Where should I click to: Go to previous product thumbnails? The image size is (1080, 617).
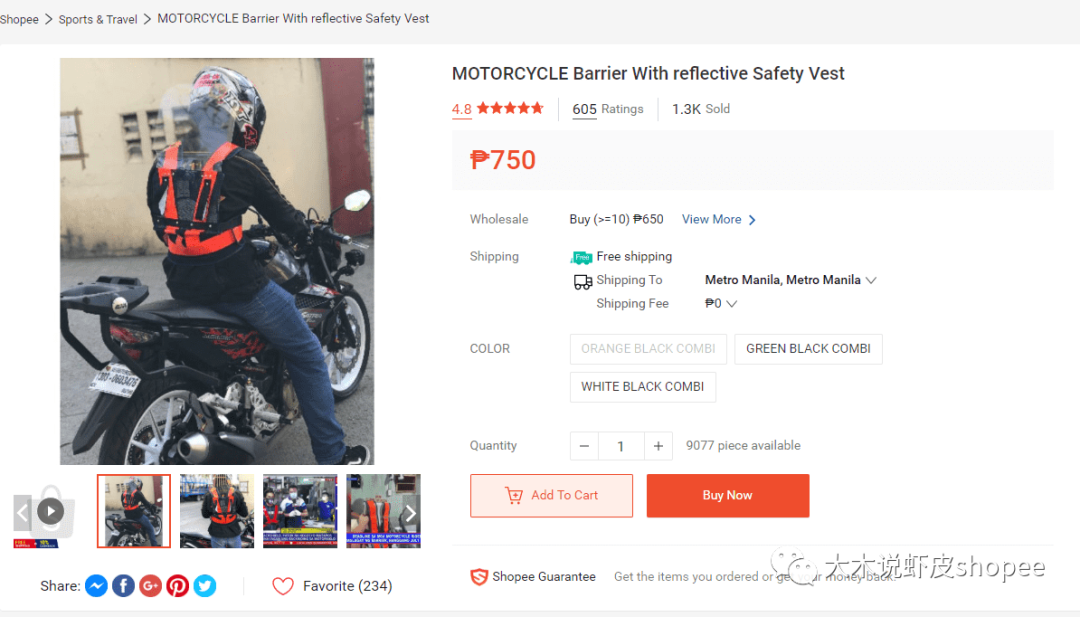click(22, 513)
